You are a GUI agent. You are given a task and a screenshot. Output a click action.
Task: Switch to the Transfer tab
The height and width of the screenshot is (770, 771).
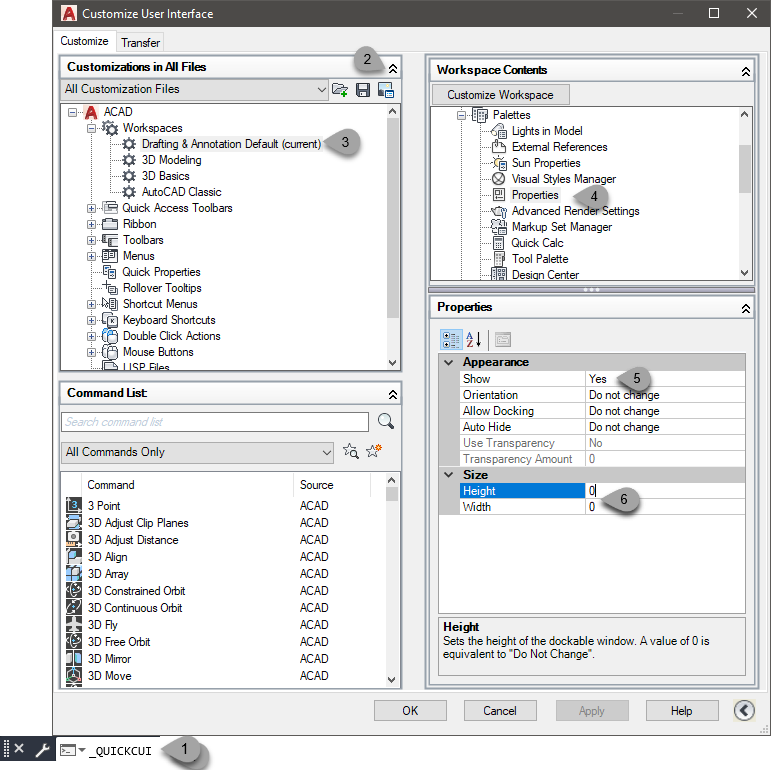141,43
